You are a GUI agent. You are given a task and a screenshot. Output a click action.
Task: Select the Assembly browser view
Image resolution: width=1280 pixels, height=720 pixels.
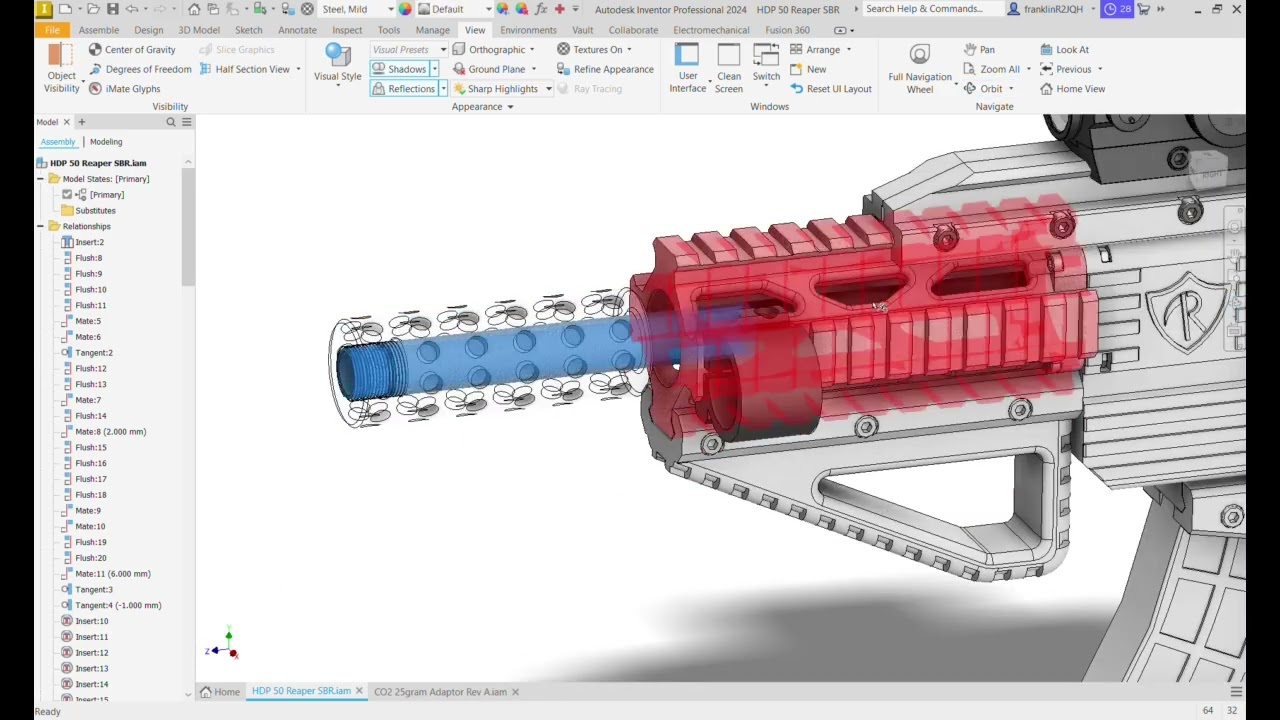[x=58, y=142]
